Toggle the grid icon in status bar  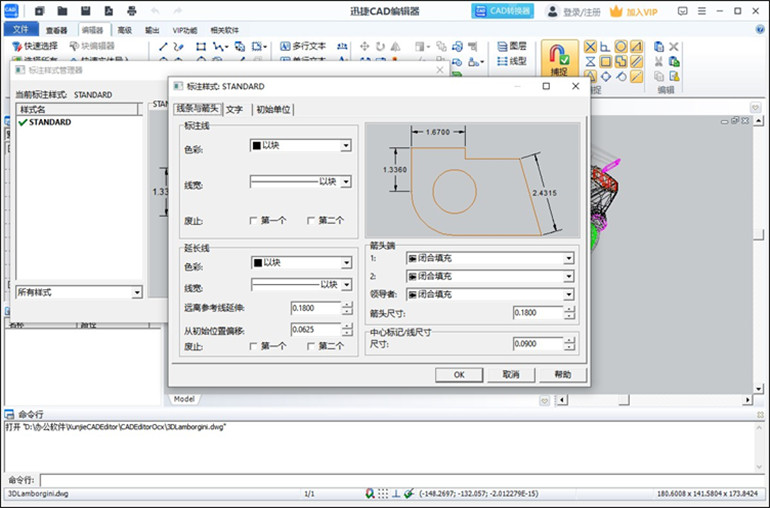click(383, 493)
